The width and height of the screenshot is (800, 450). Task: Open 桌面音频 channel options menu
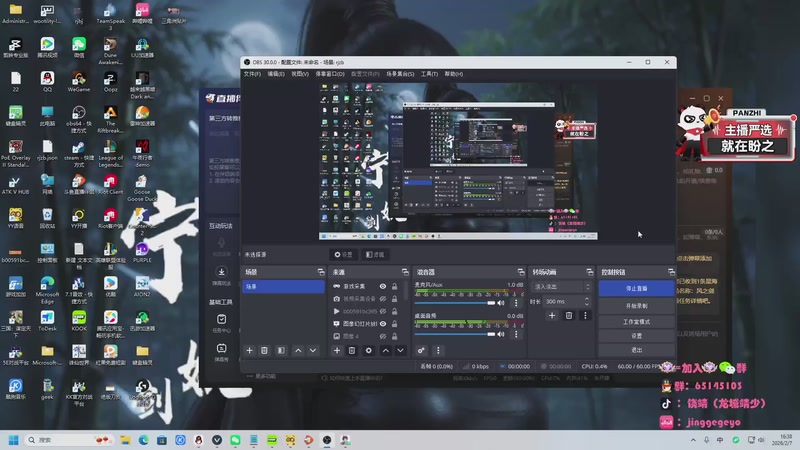click(x=516, y=334)
